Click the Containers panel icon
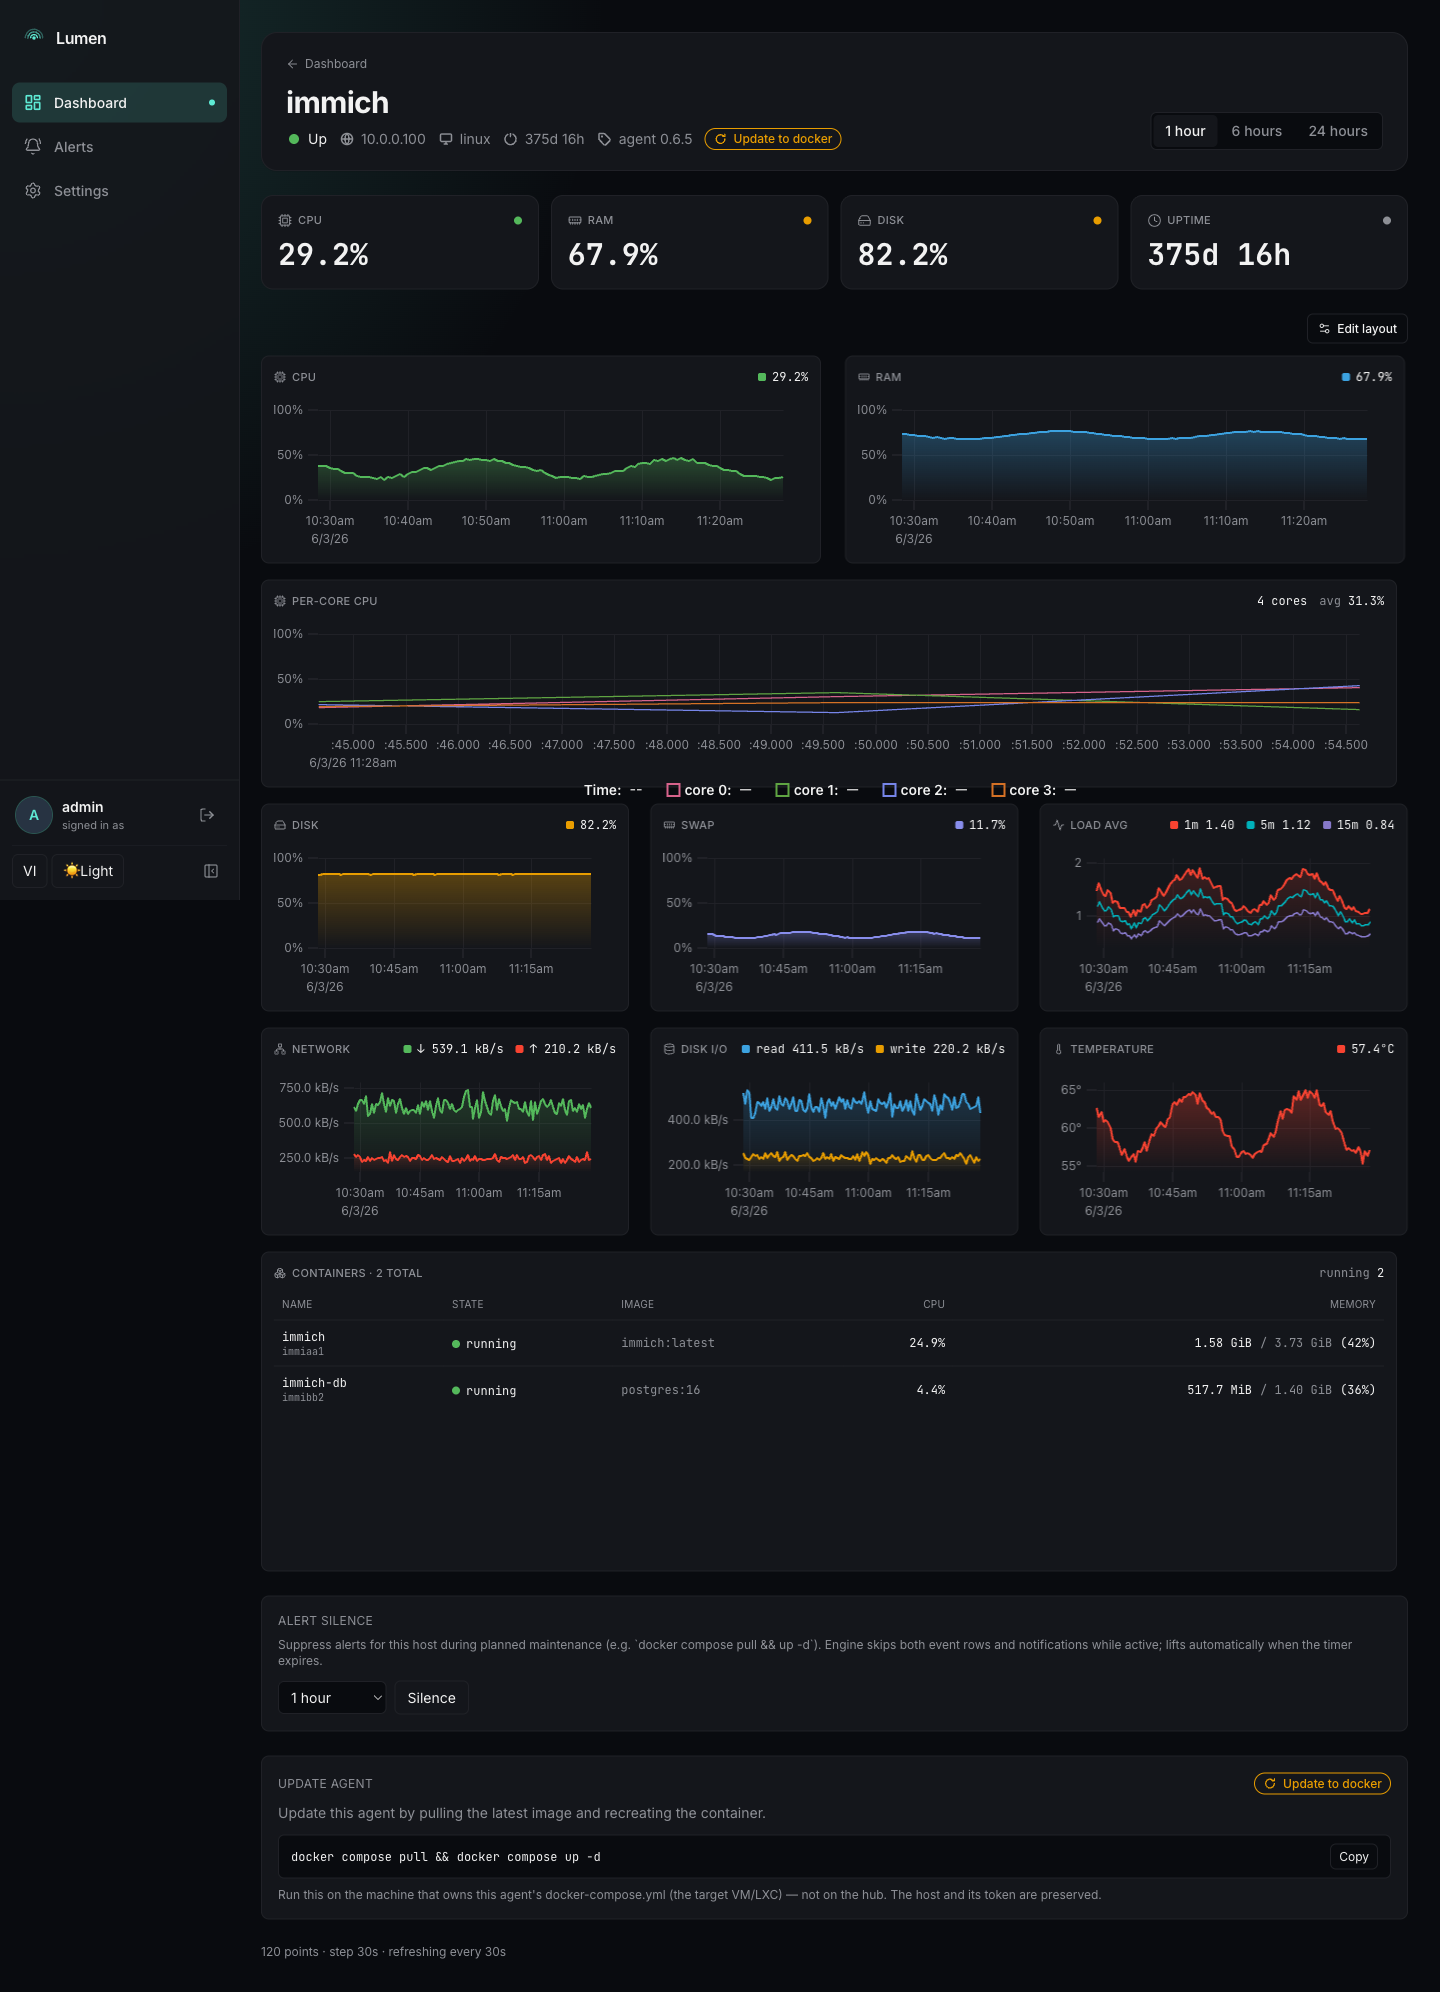1440x1992 pixels. coord(280,1273)
